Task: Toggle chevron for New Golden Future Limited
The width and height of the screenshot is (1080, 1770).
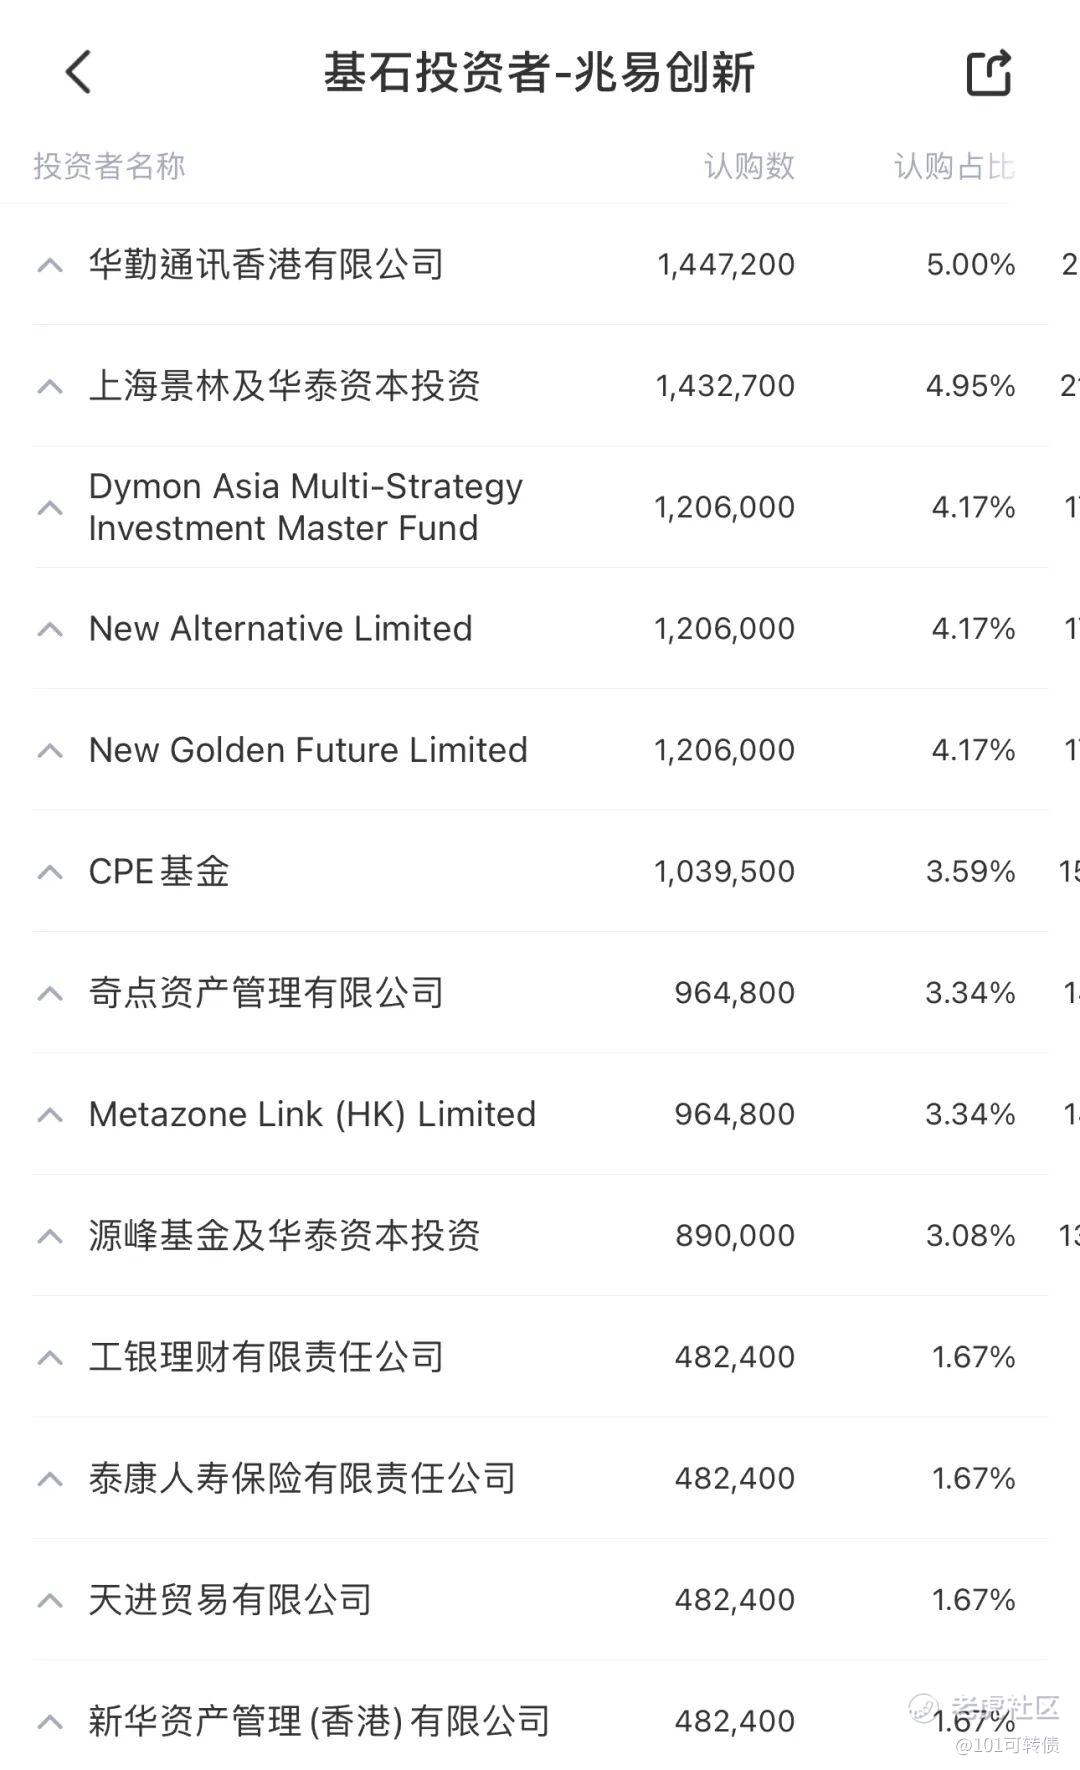Action: click(50, 751)
